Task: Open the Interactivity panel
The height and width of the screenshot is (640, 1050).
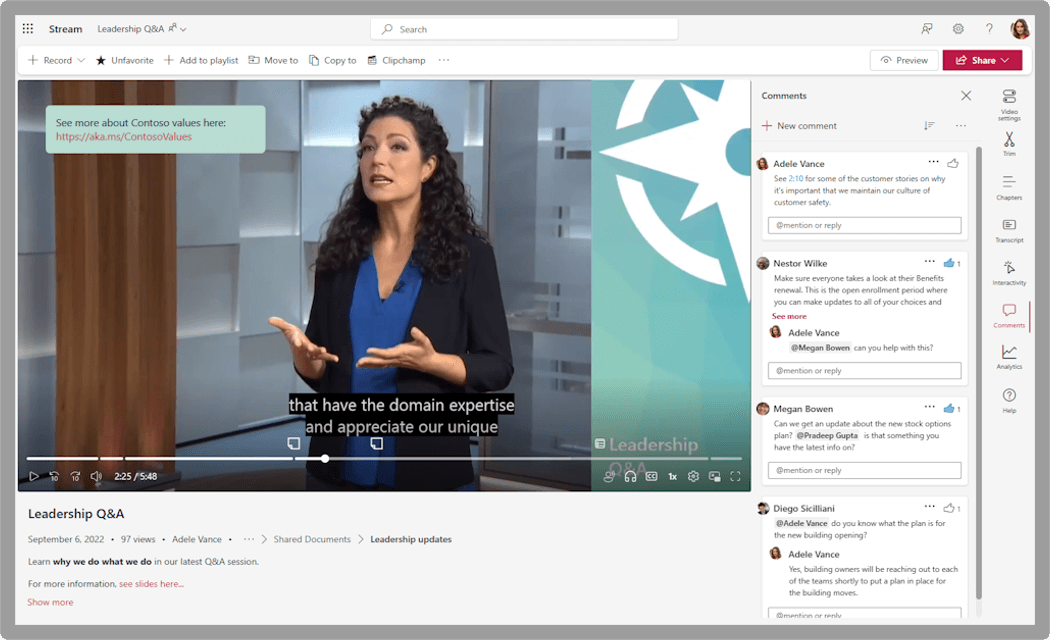Action: tap(1009, 270)
